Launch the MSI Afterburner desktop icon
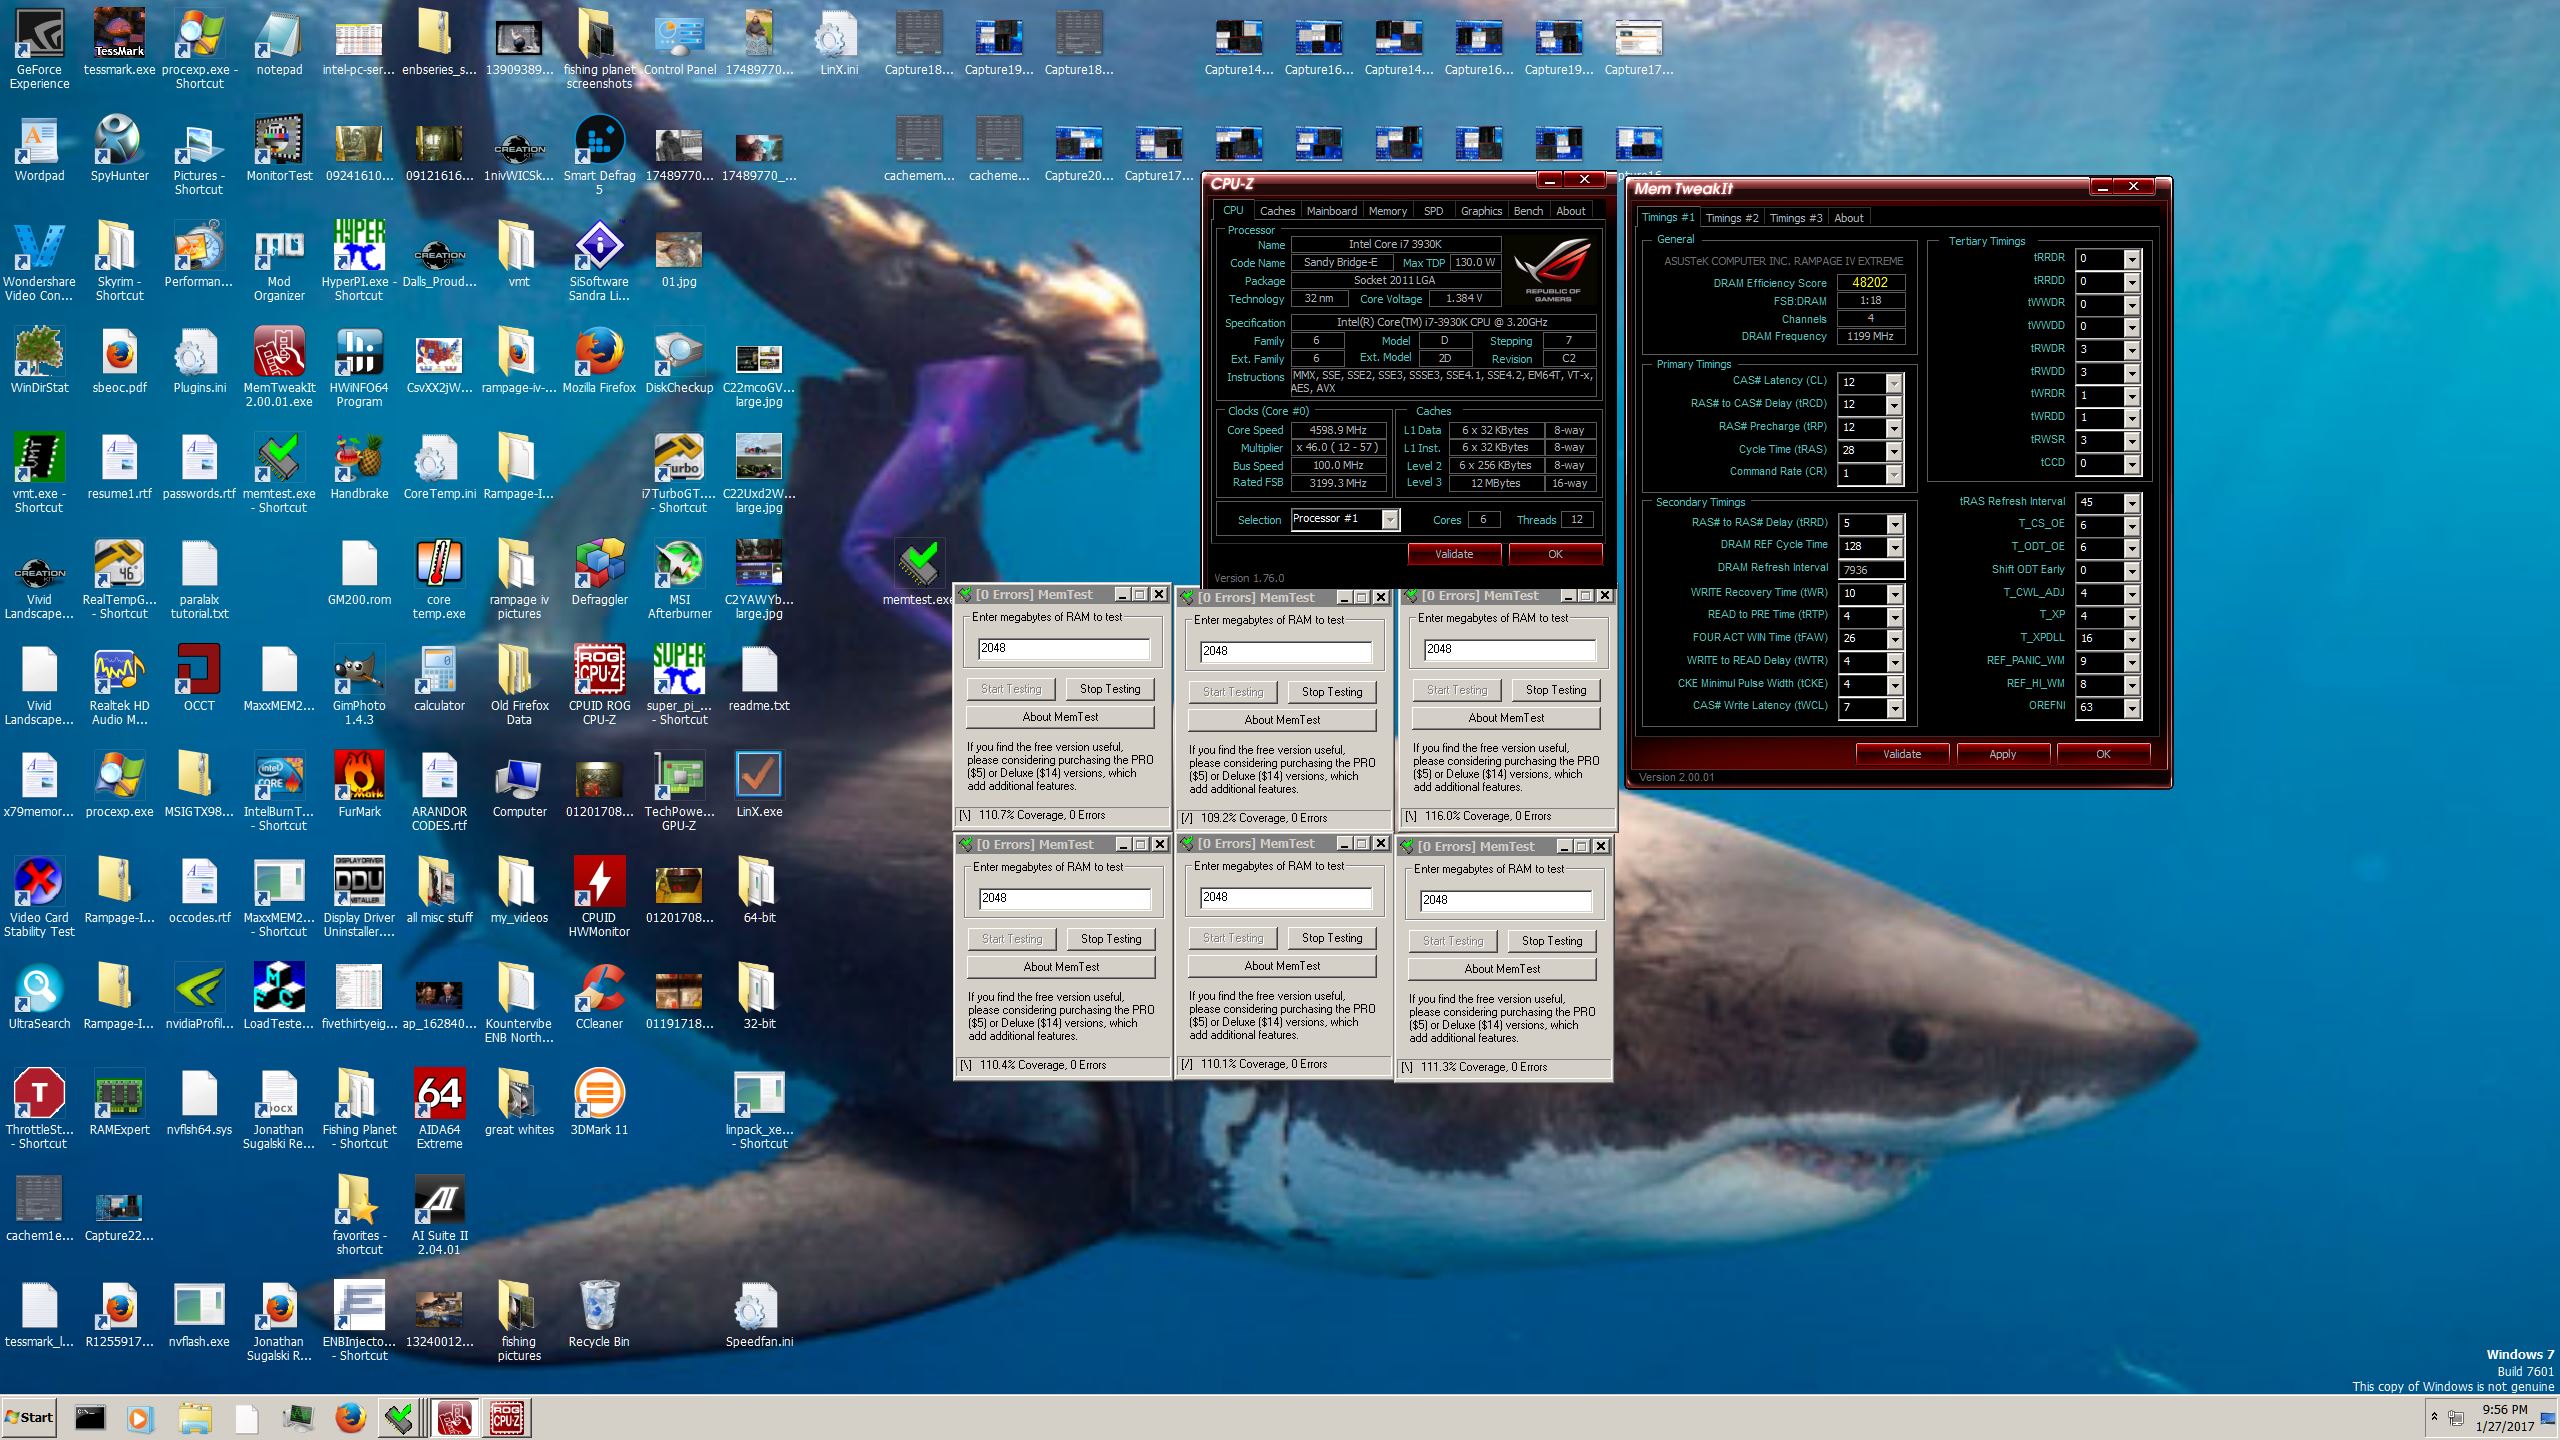This screenshot has width=2560, height=1440. 679,578
